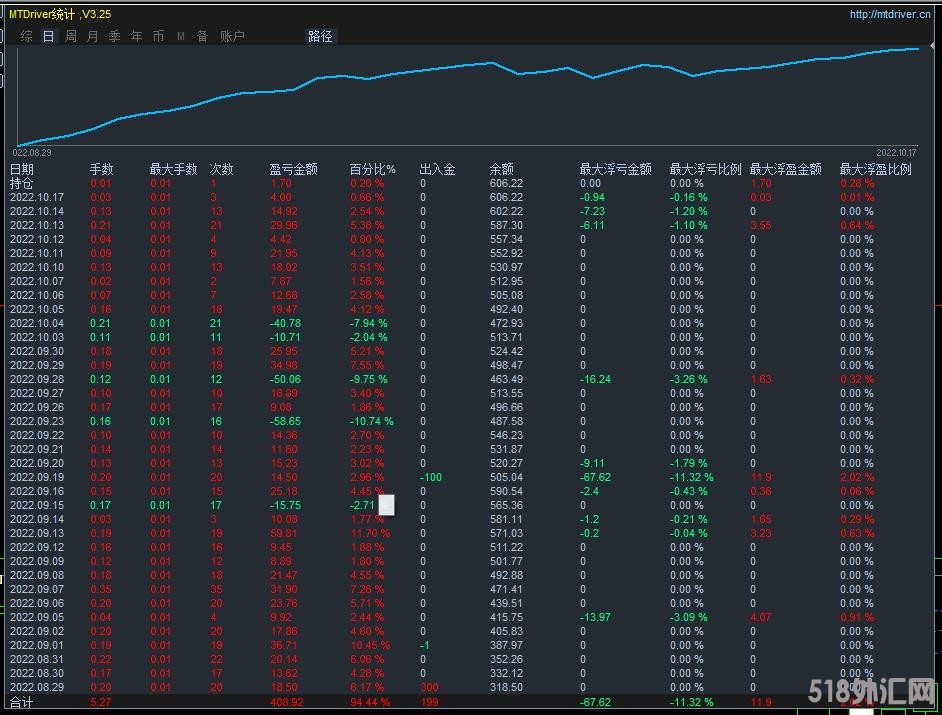942x715 pixels.
Task: Click the 日期 column header
Action: point(22,169)
